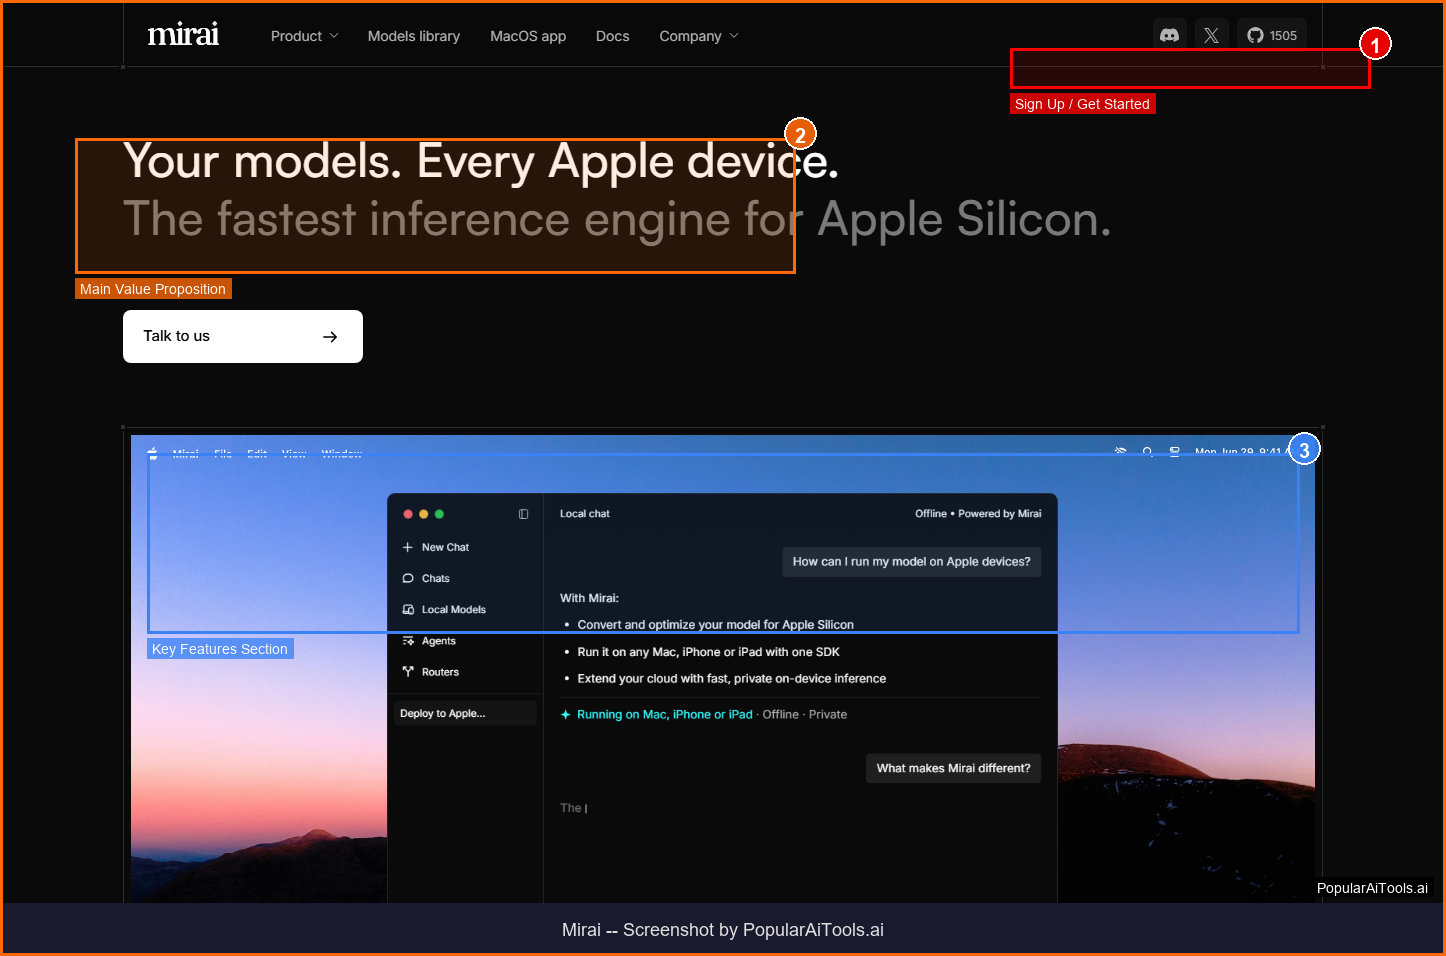Click the mirai logo in the header
This screenshot has width=1446, height=956.
183,35
